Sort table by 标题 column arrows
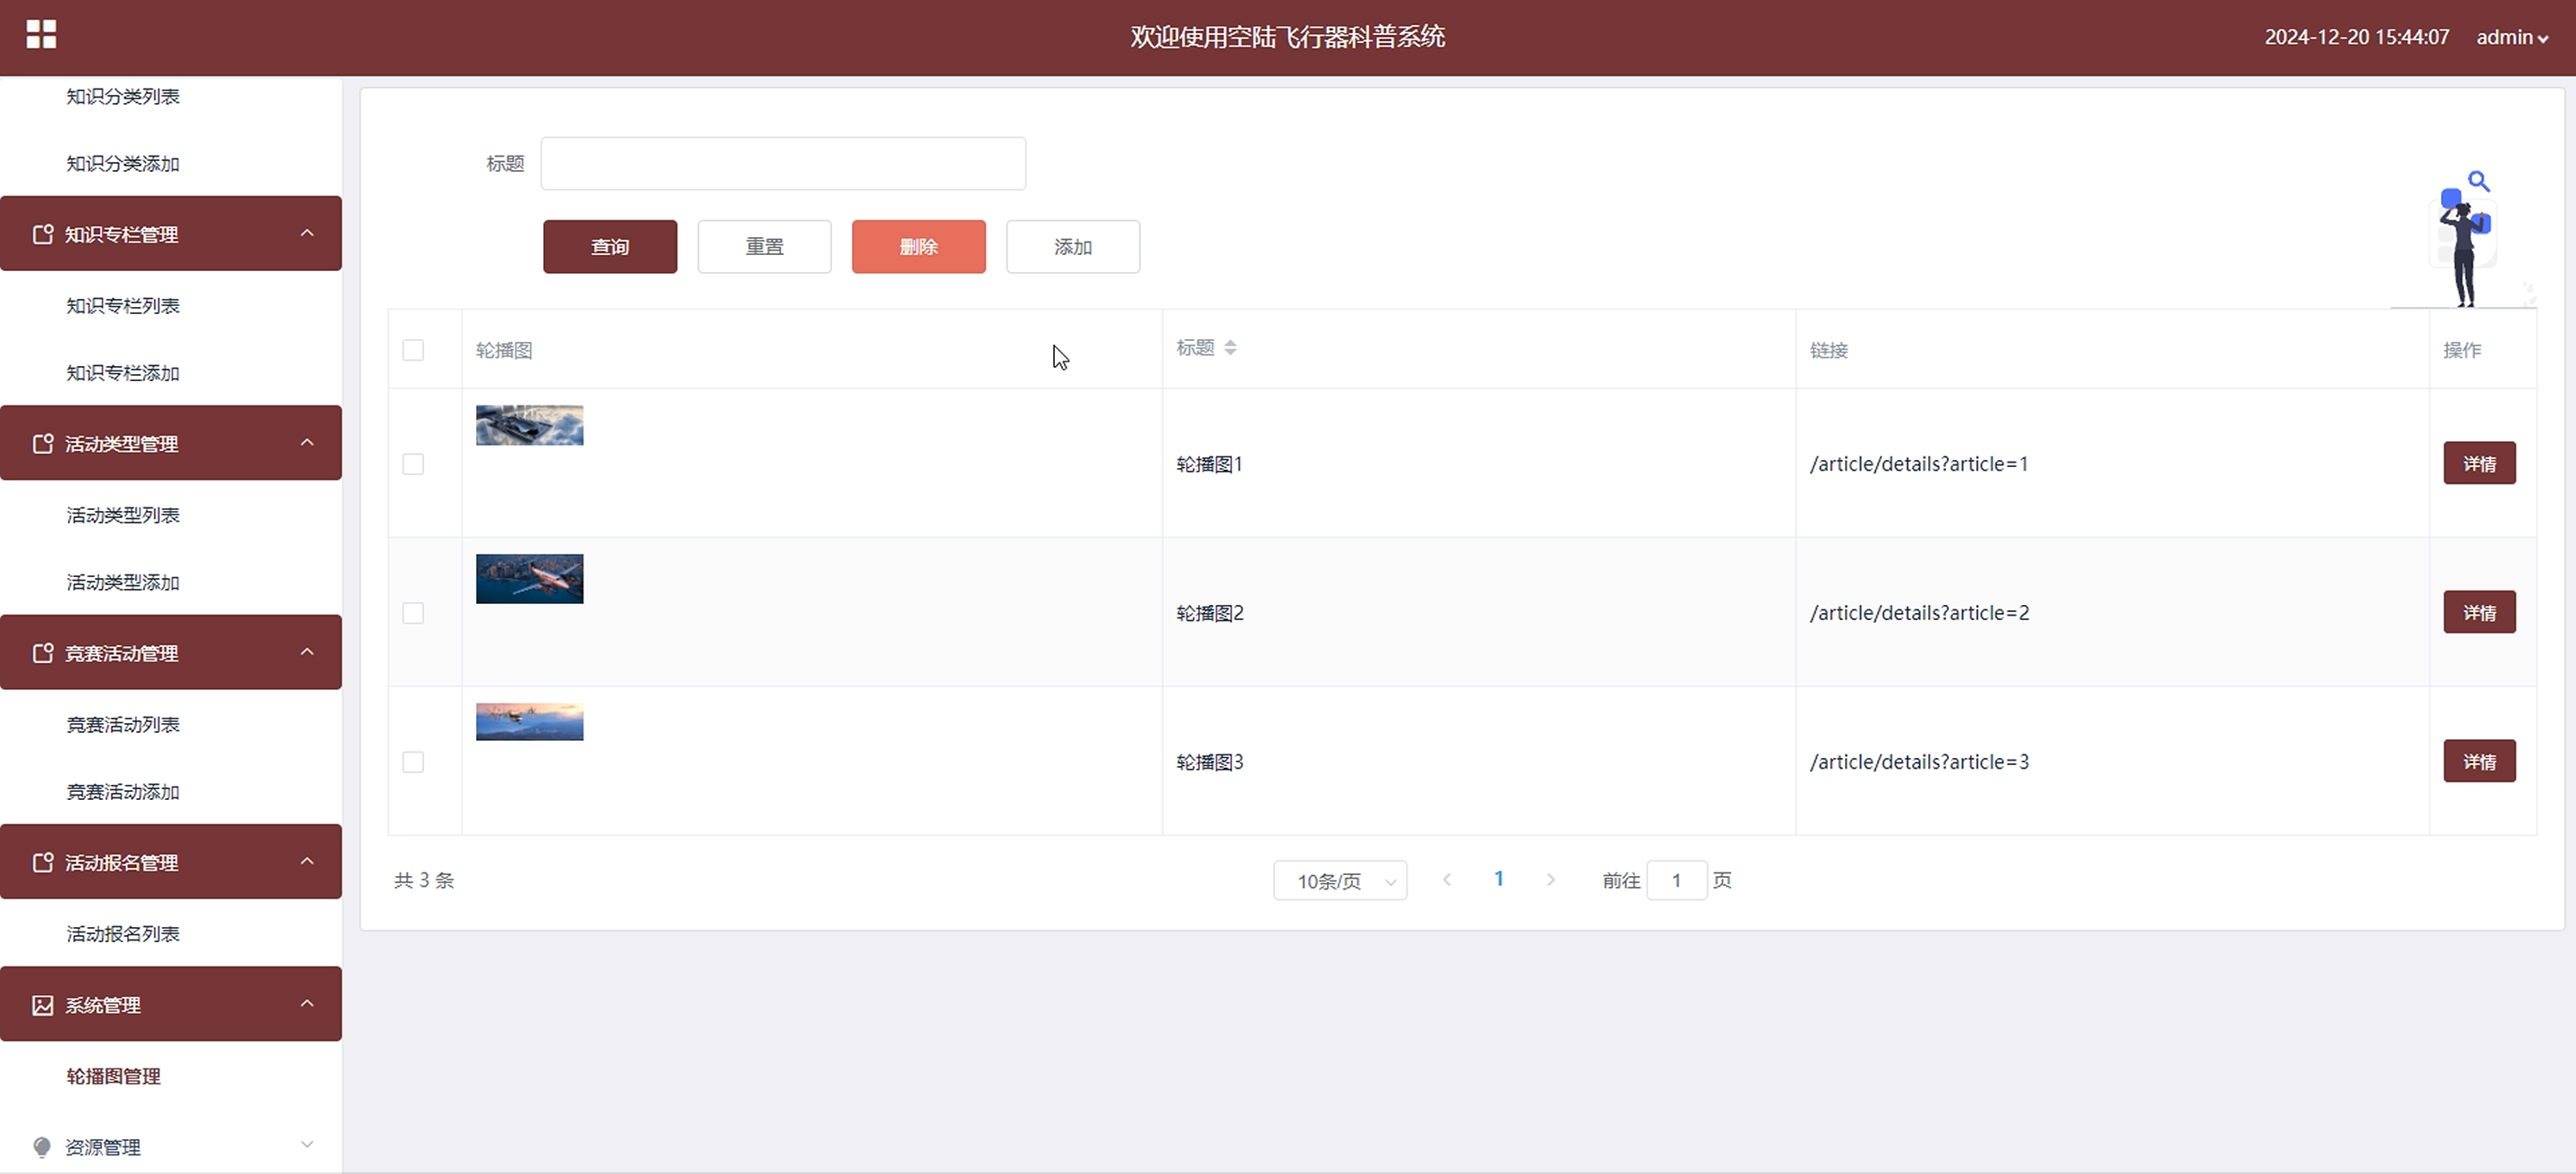 pos(1230,347)
